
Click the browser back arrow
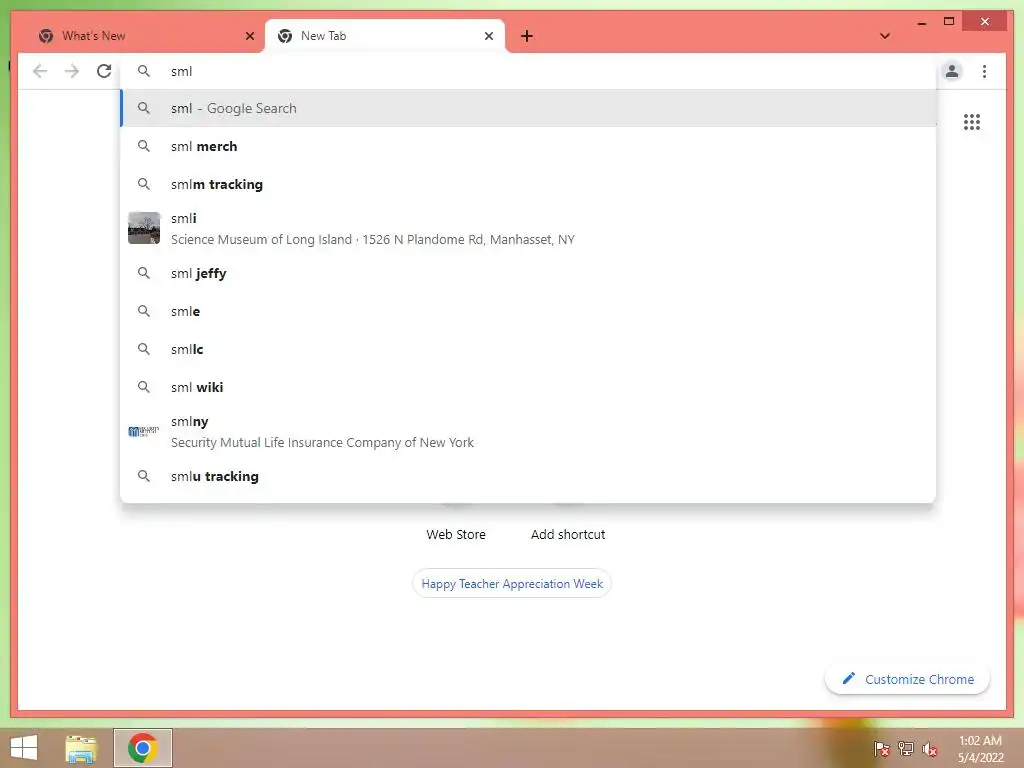point(40,71)
